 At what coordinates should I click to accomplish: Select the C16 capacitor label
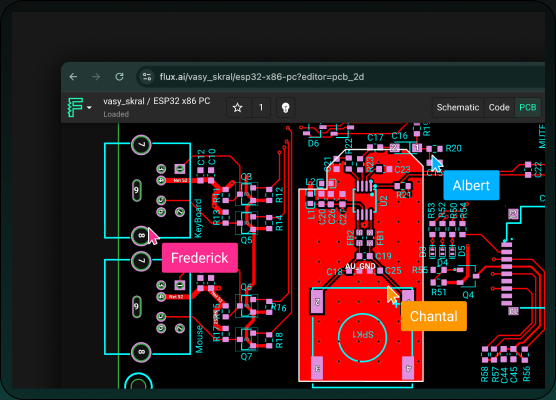pyautogui.click(x=400, y=136)
